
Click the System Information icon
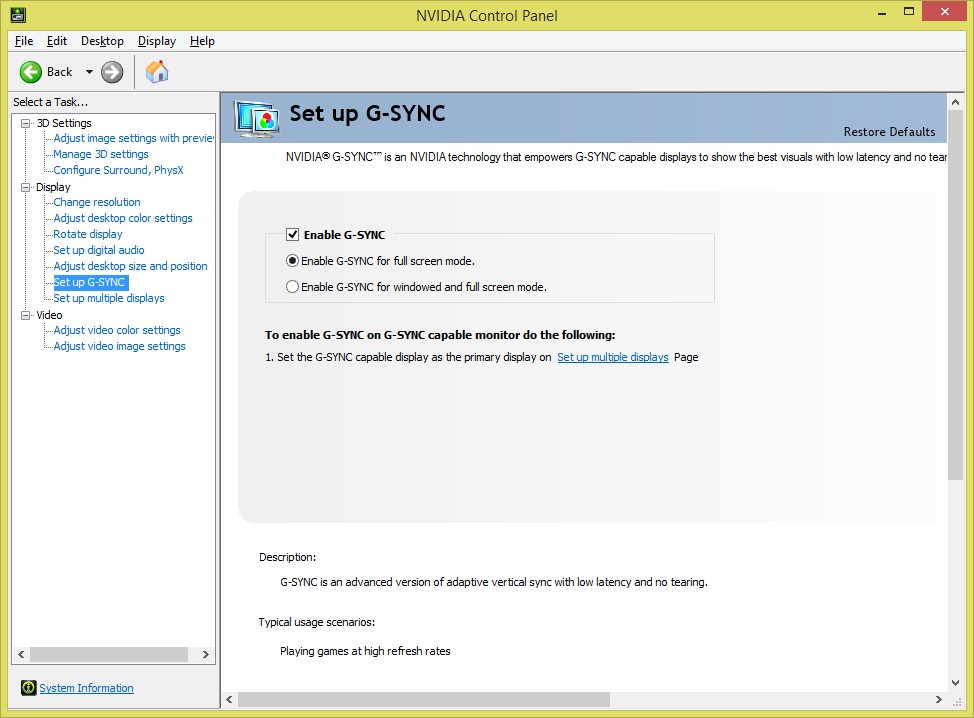tap(29, 688)
